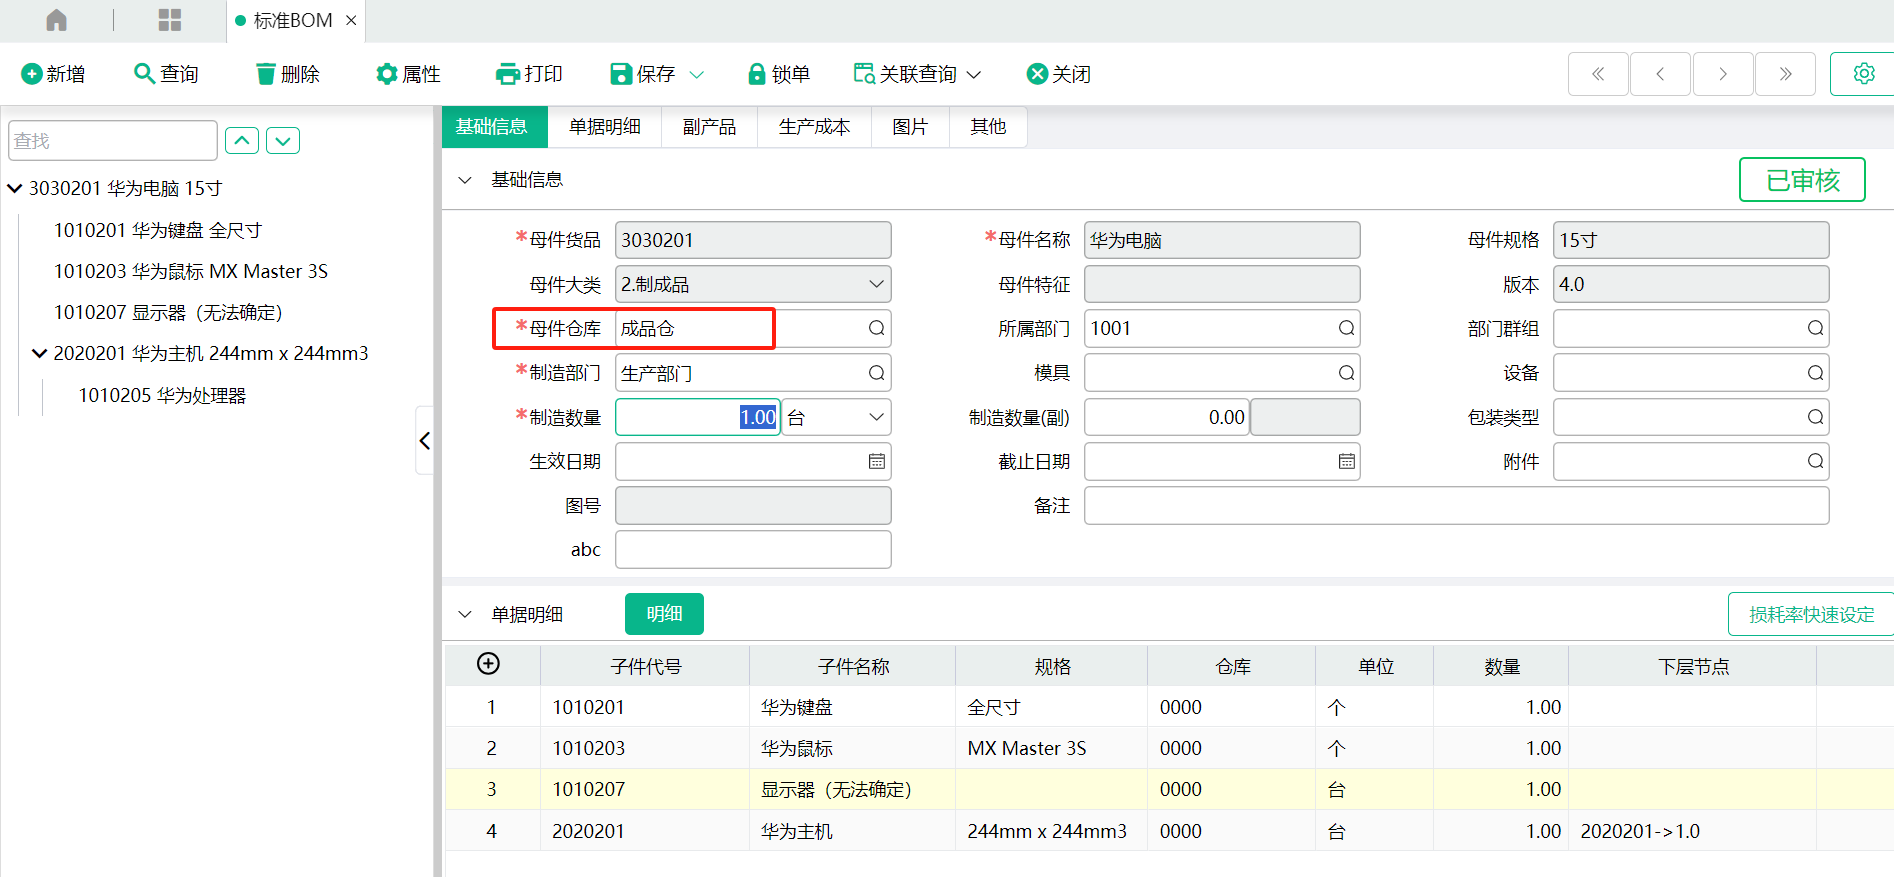1894x877 pixels.
Task: Switch to the 图片 tab
Action: coord(910,127)
